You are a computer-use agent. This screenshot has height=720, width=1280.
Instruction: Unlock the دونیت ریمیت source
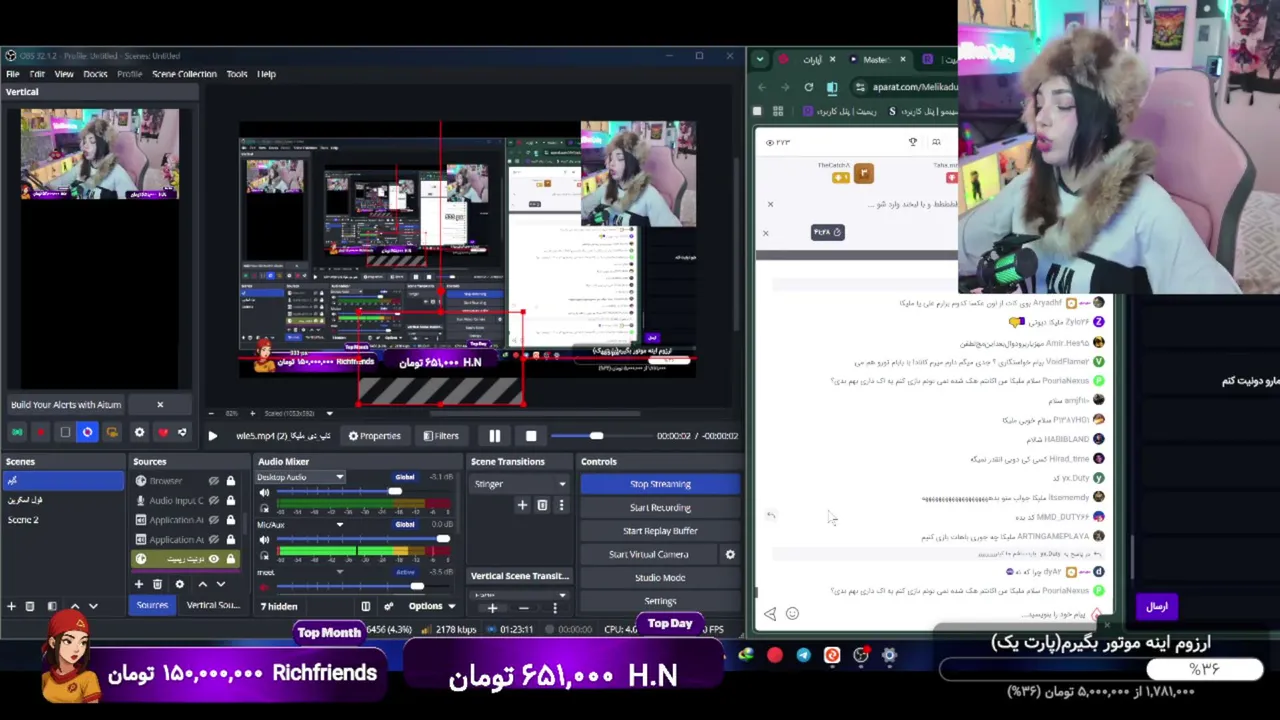(231, 559)
